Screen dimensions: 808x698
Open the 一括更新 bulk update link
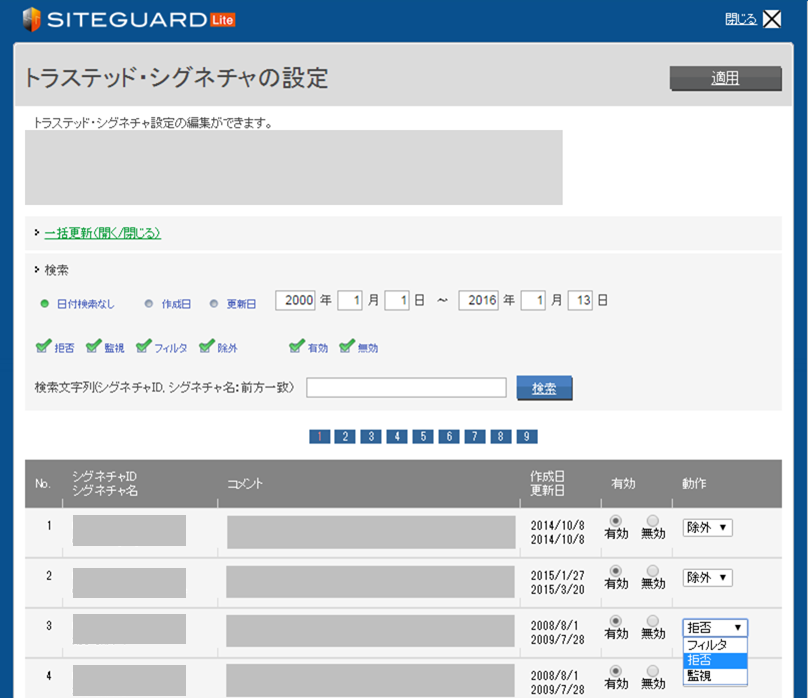coord(102,233)
